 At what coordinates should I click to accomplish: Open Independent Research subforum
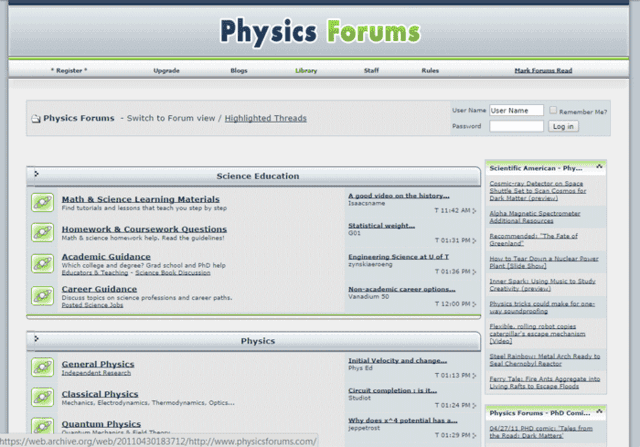coord(96,373)
